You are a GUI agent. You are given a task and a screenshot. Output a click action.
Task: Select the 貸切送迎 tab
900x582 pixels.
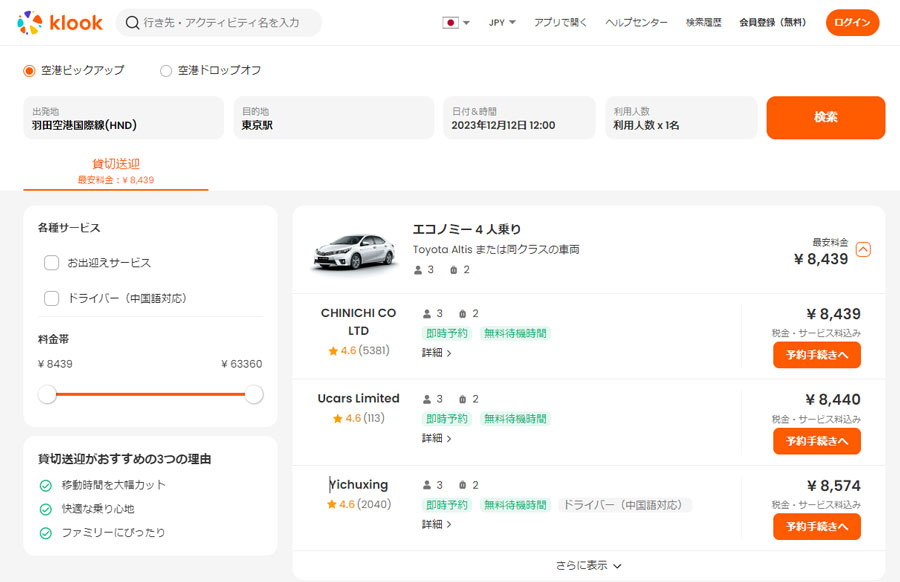pos(116,171)
